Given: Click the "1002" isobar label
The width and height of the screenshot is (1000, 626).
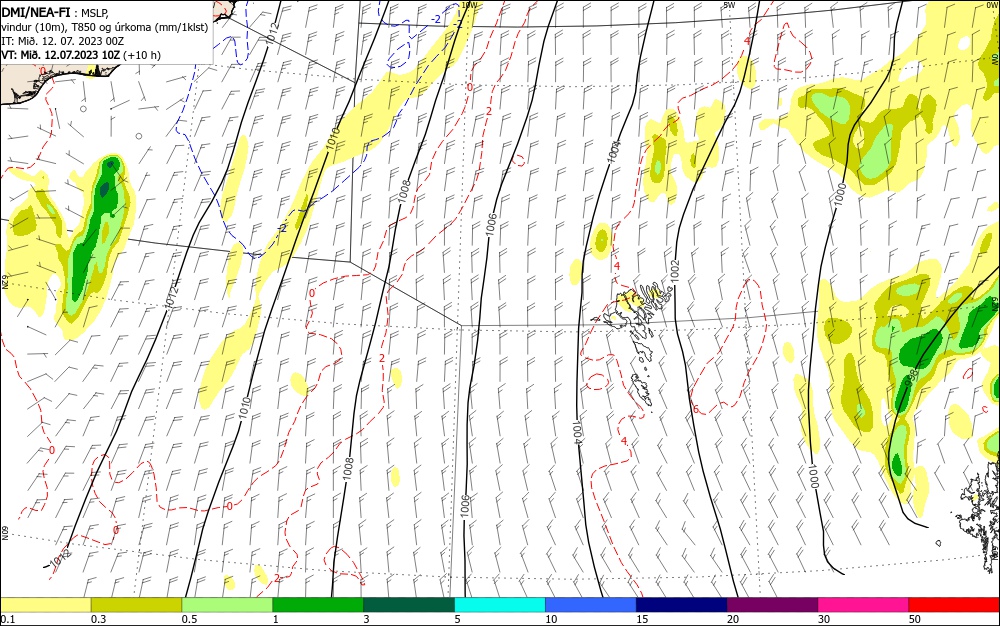Looking at the screenshot, I should click(x=675, y=270).
